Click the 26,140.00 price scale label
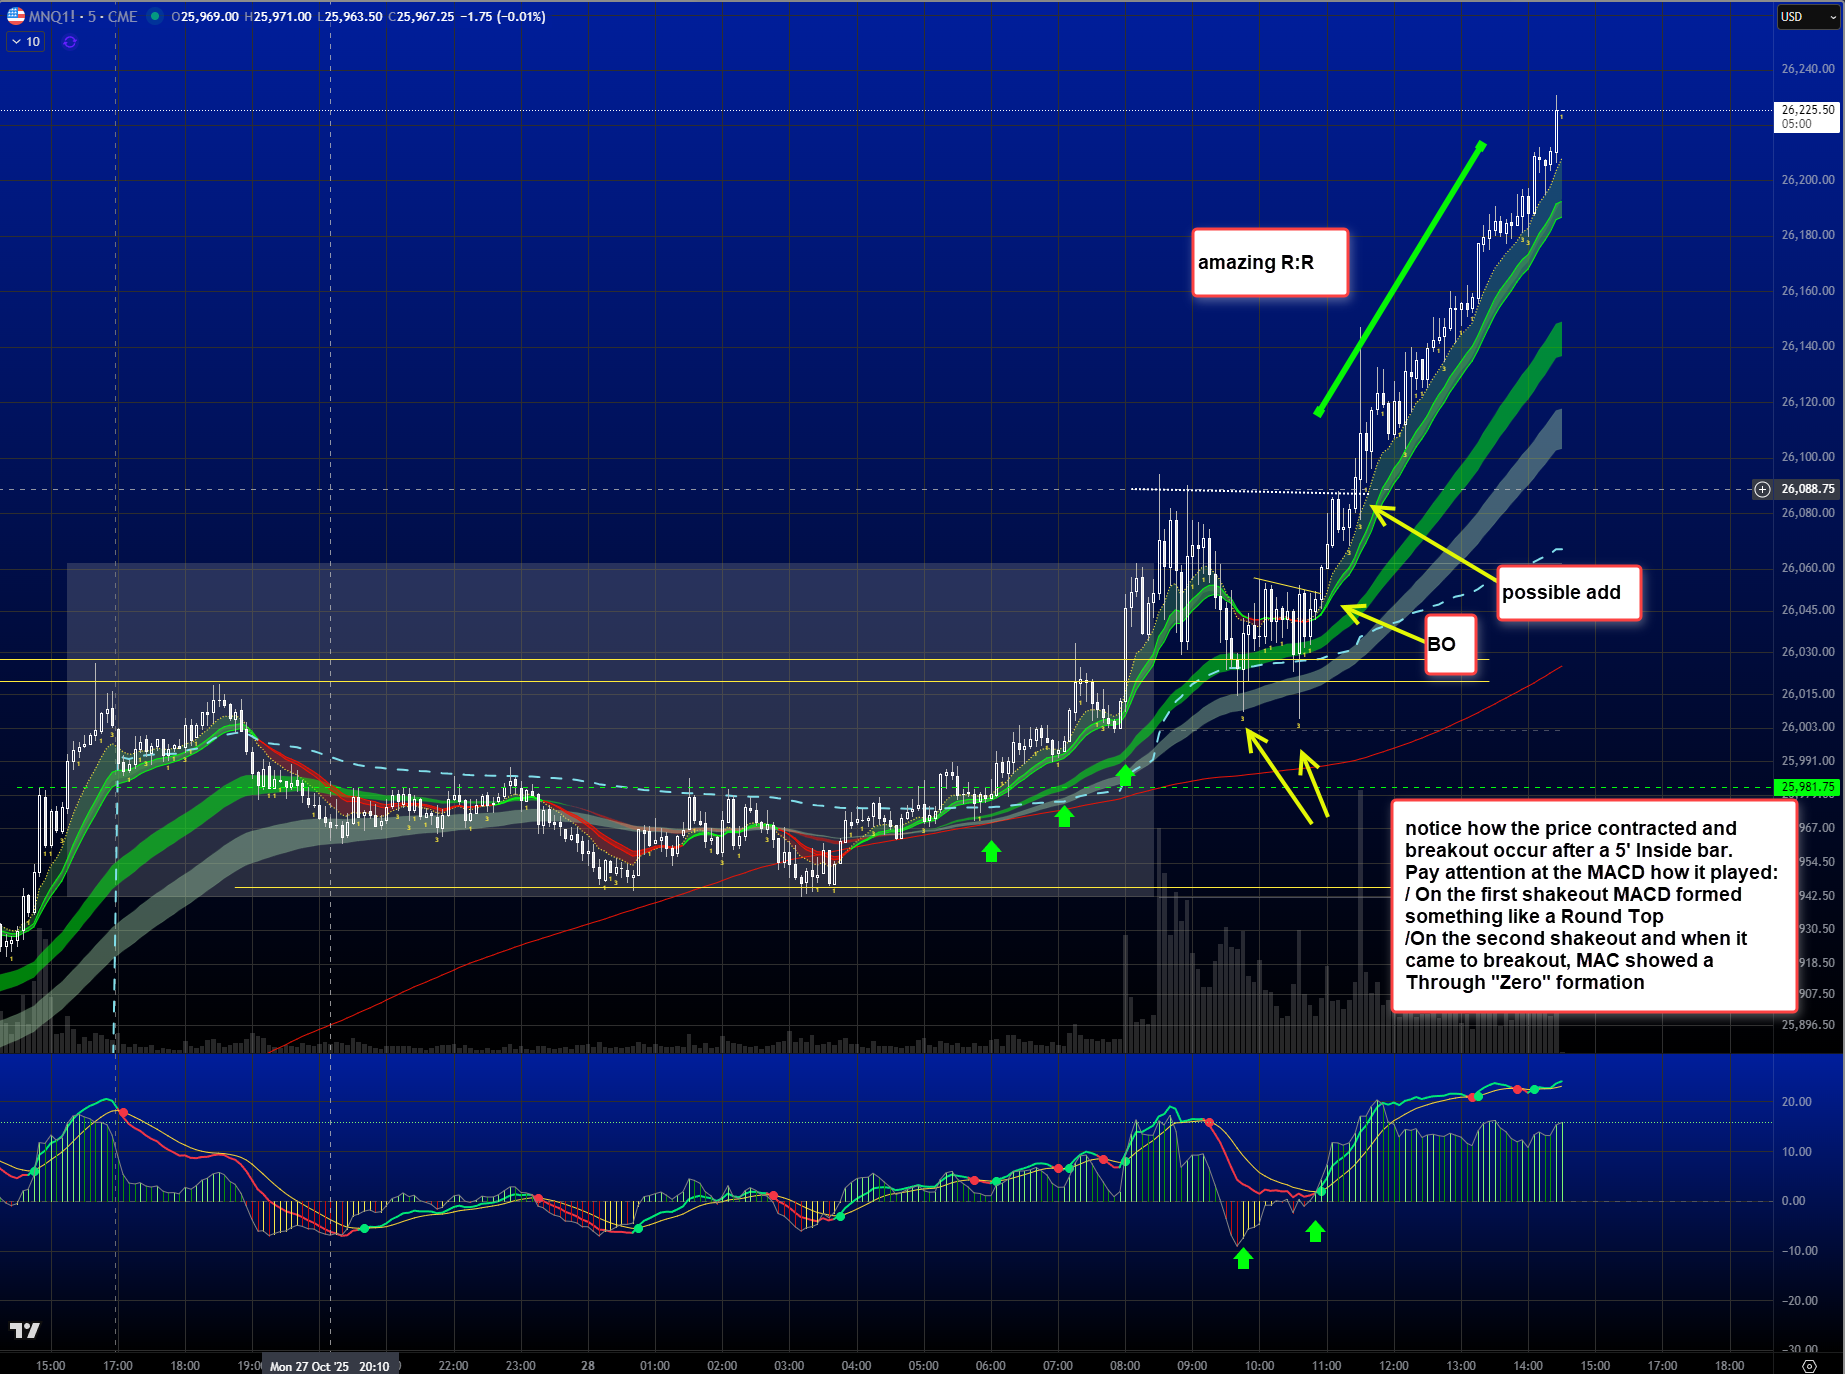 [x=1808, y=346]
